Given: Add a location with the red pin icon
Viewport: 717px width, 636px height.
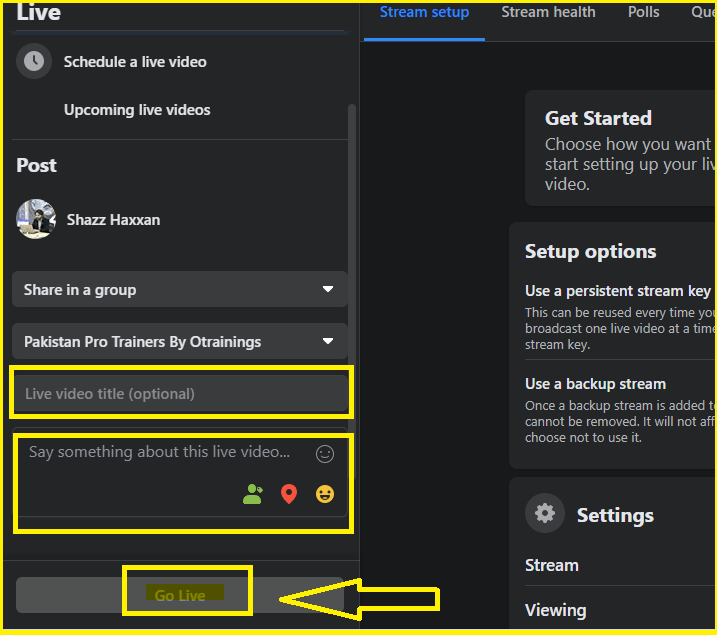Looking at the screenshot, I should (x=289, y=494).
